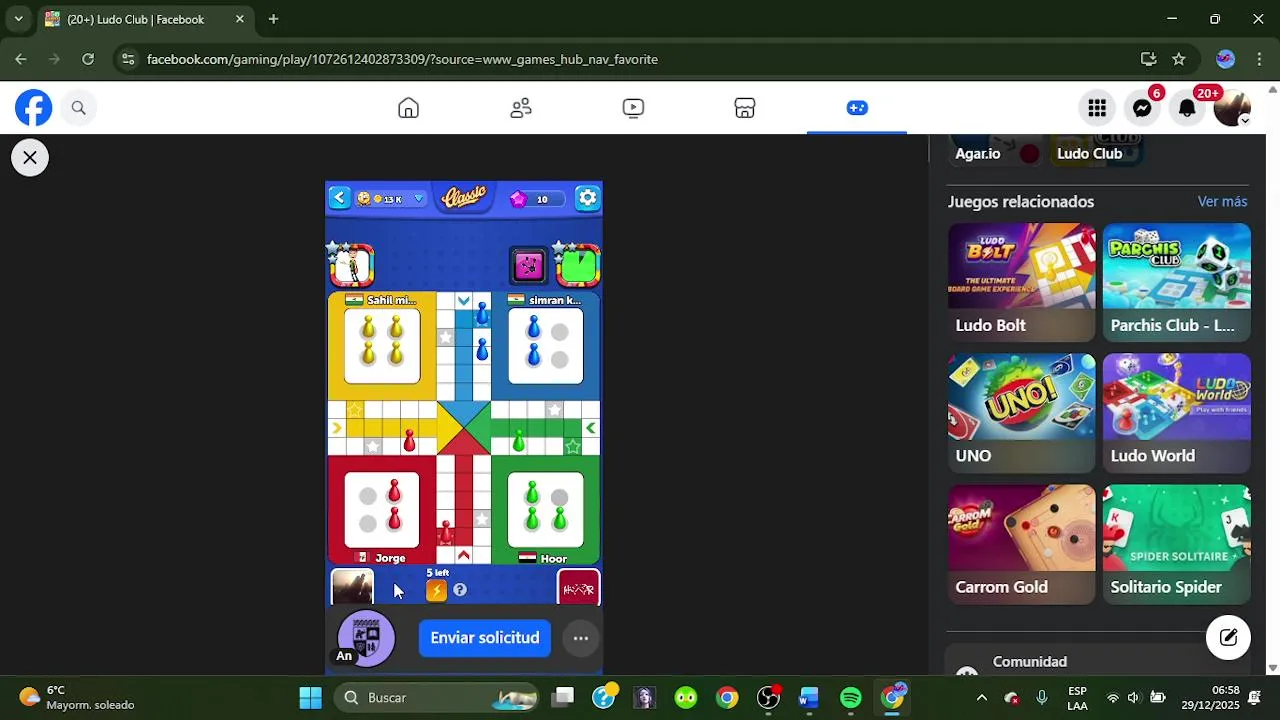Screen dimensions: 1280x720
Task: Click simran's green avatar
Action: (577, 265)
